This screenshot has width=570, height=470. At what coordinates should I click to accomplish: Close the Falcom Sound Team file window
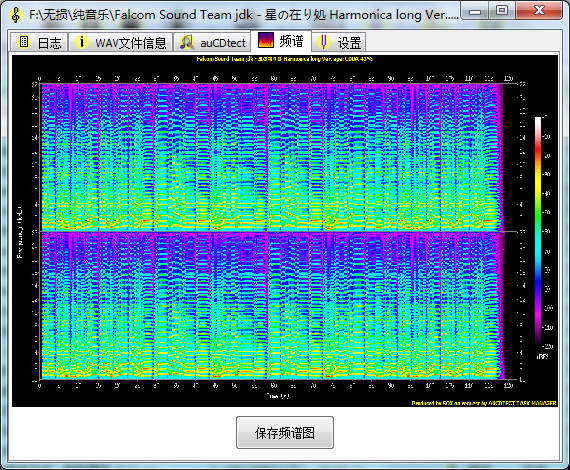(539, 11)
